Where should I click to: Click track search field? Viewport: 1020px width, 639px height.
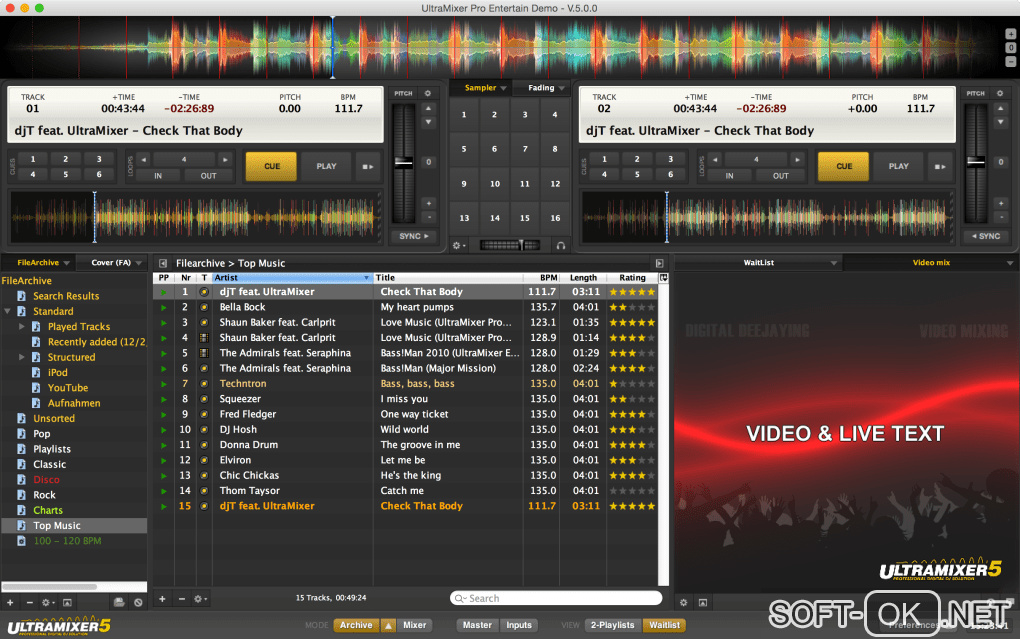click(556, 599)
